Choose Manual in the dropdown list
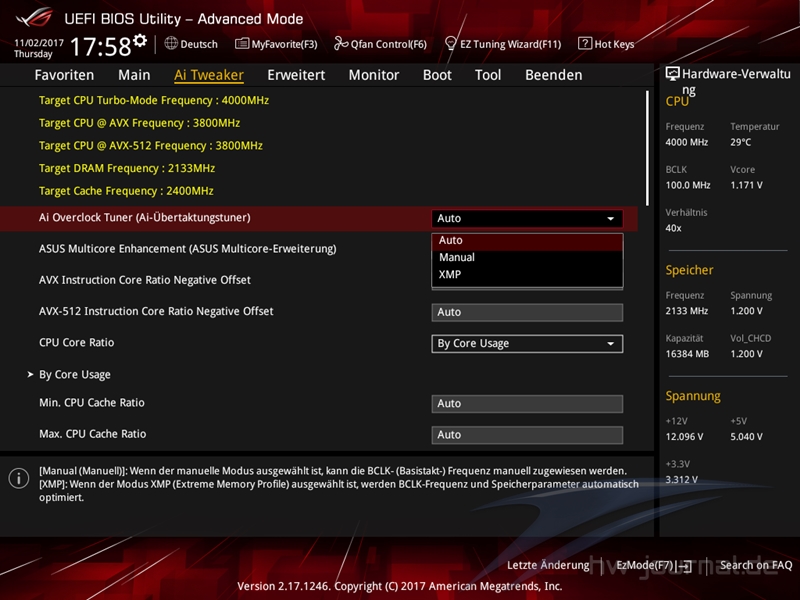This screenshot has width=800, height=600. pos(527,258)
